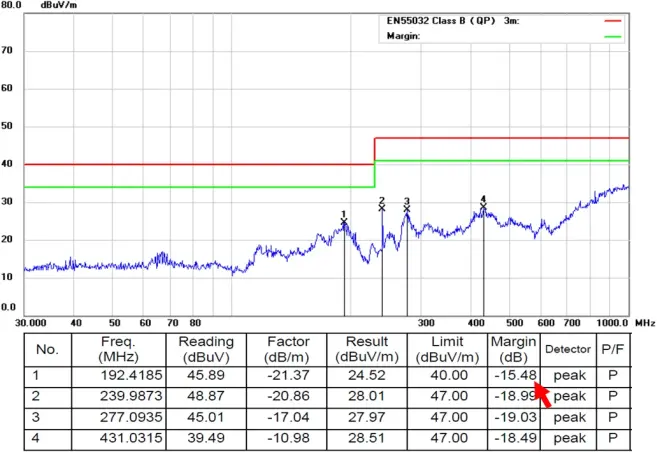Select peak marker 2 on the graph

pyautogui.click(x=382, y=207)
